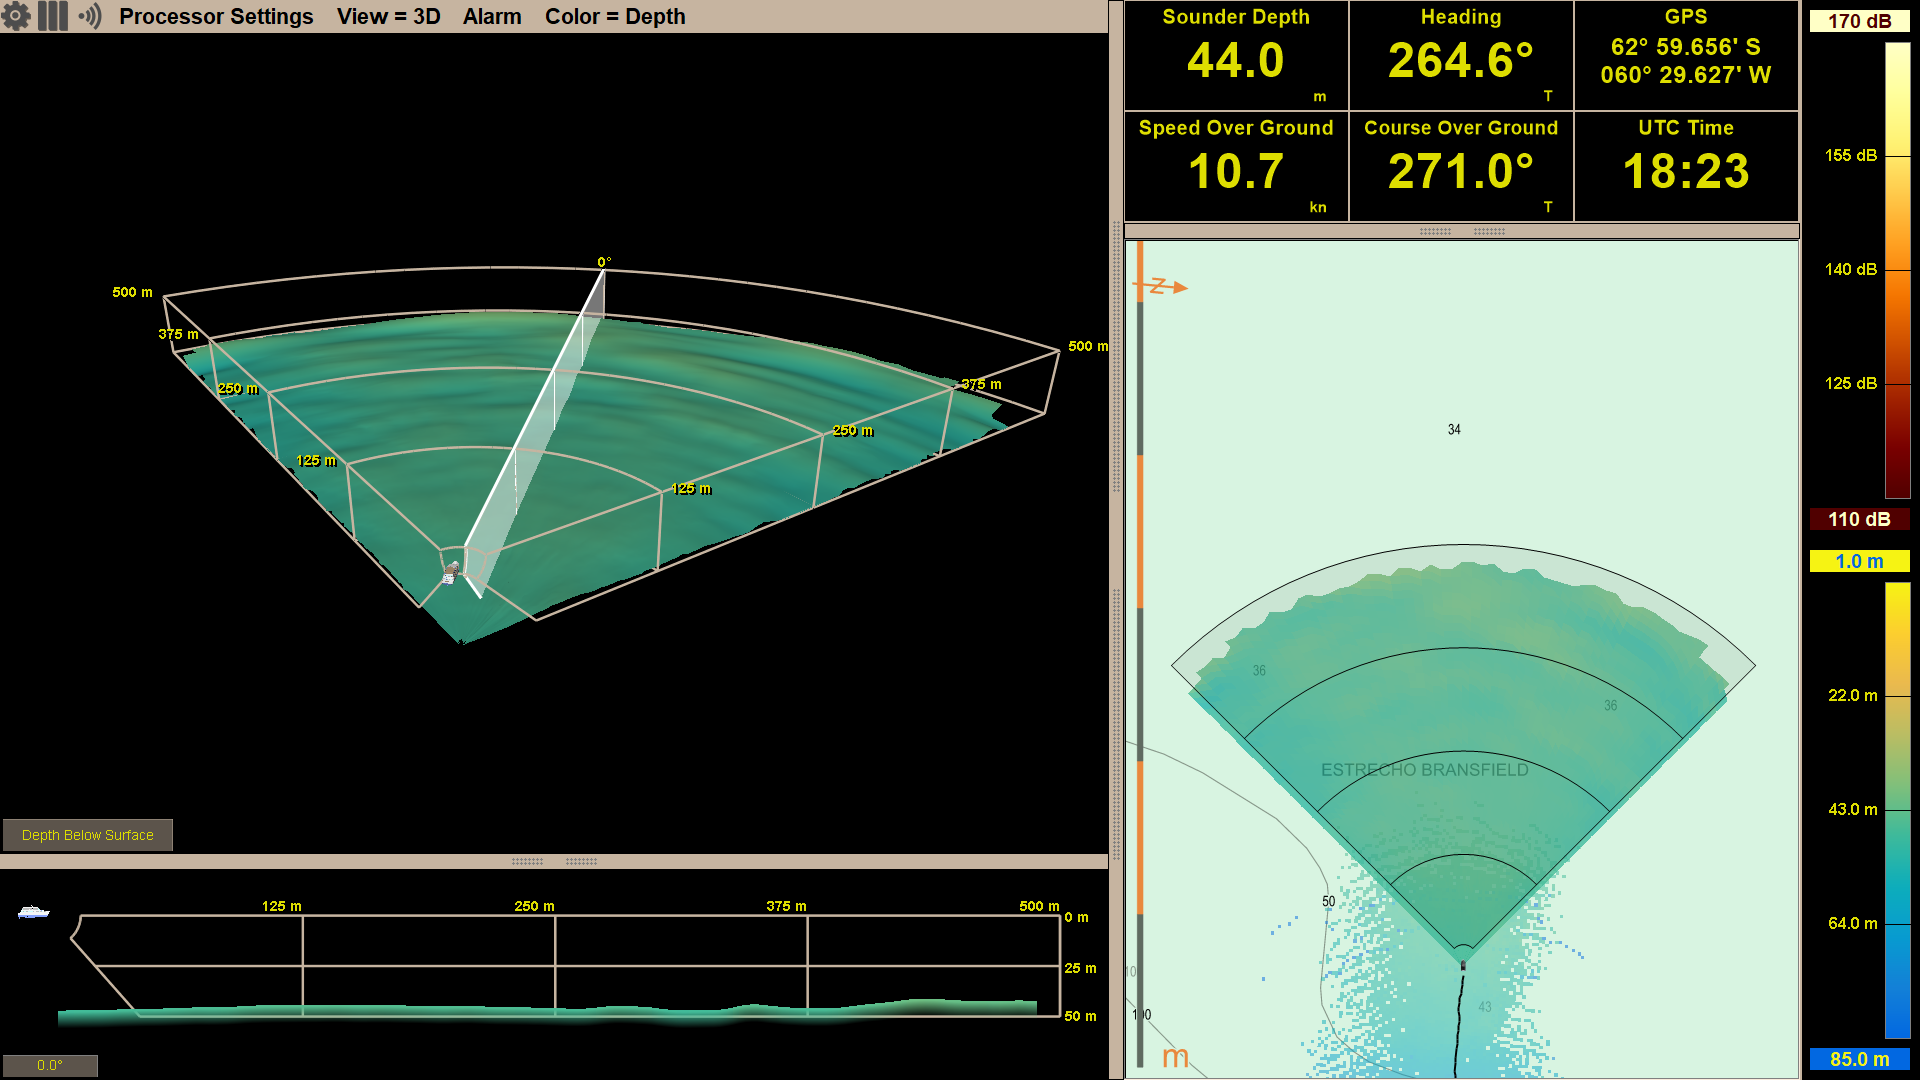Viewport: 1920px width, 1080px height.
Task: Click the Depth Below Surface button
Action: (88, 835)
